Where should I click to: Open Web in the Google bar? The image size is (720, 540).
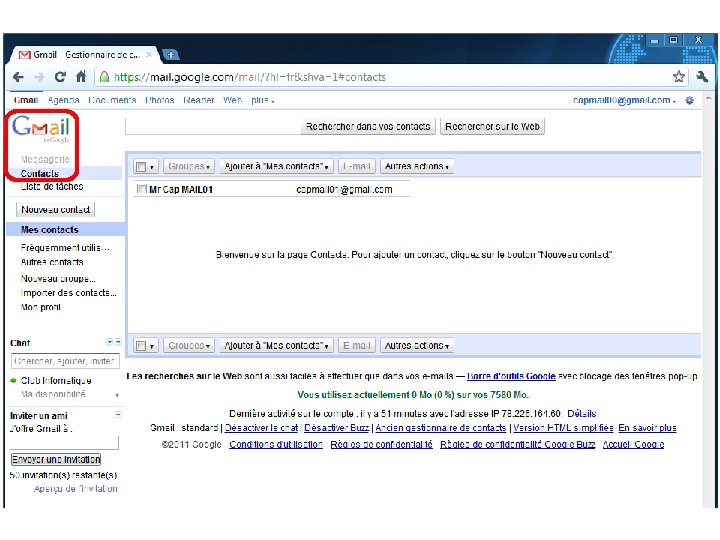point(232,100)
